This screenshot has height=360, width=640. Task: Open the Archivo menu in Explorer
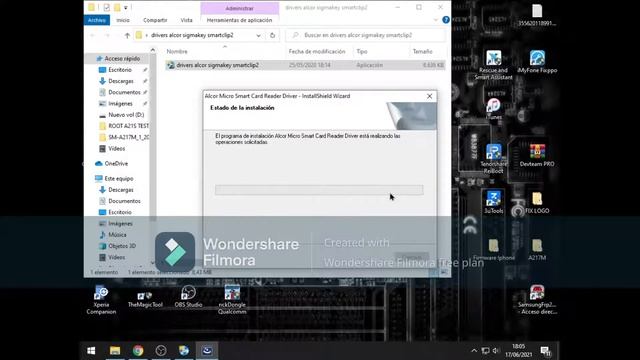pos(97,20)
